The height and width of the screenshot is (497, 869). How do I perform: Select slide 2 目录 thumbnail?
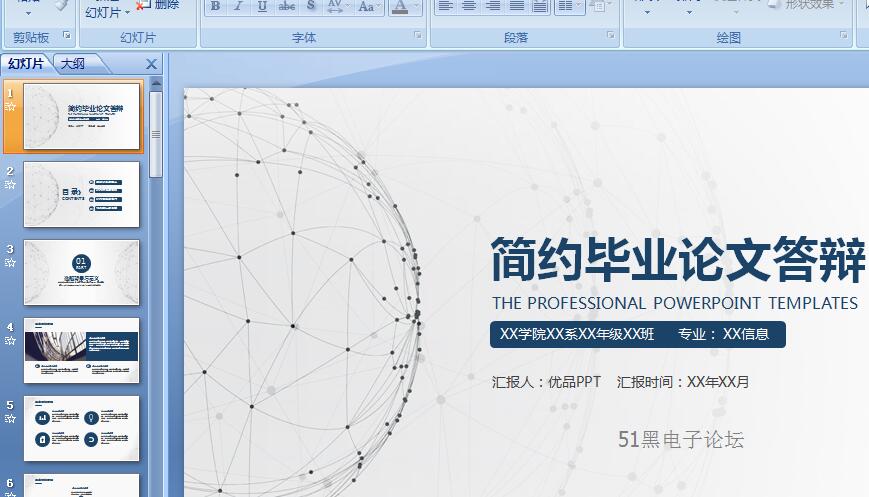(x=81, y=194)
